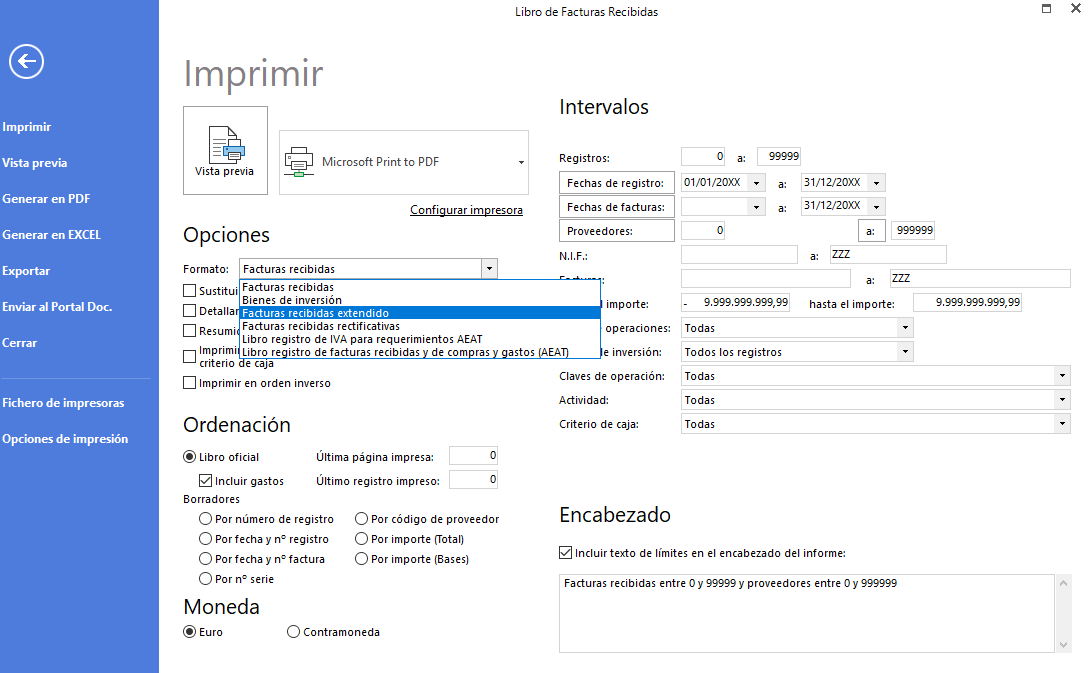Toggle the Sustituir checkbox under Opciones
The image size is (1089, 673).
coord(190,290)
